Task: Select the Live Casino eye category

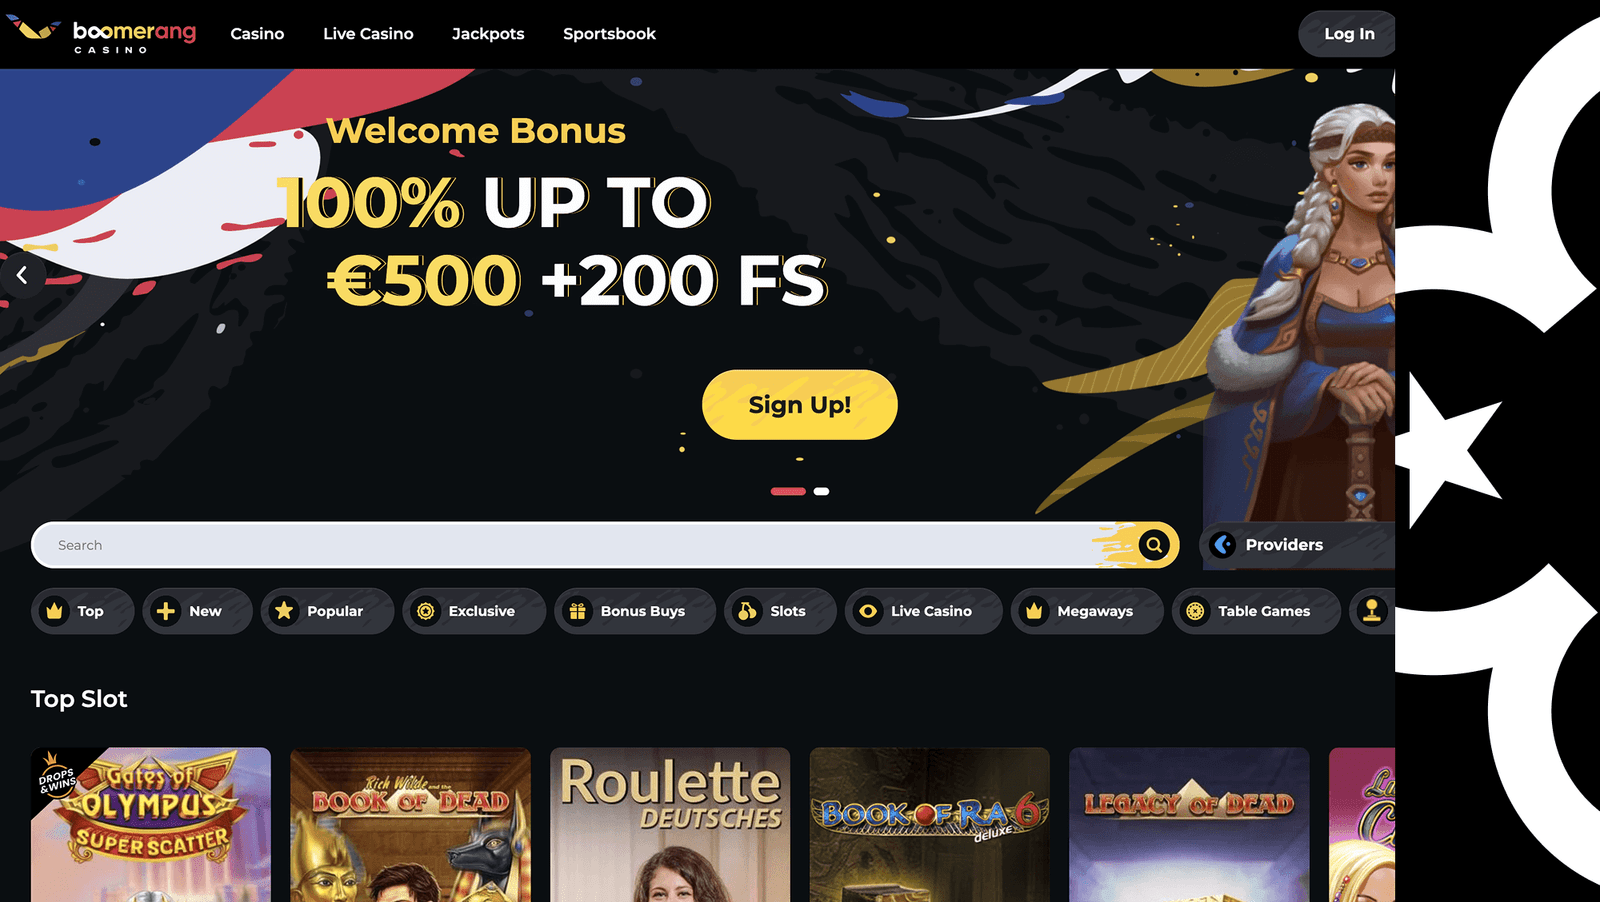Action: 923,611
